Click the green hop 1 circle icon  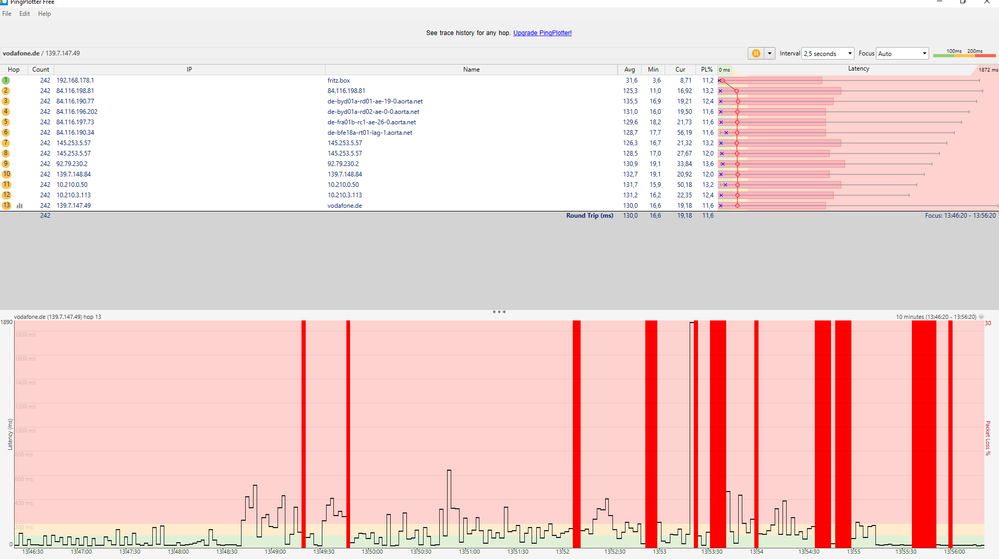pos(6,80)
